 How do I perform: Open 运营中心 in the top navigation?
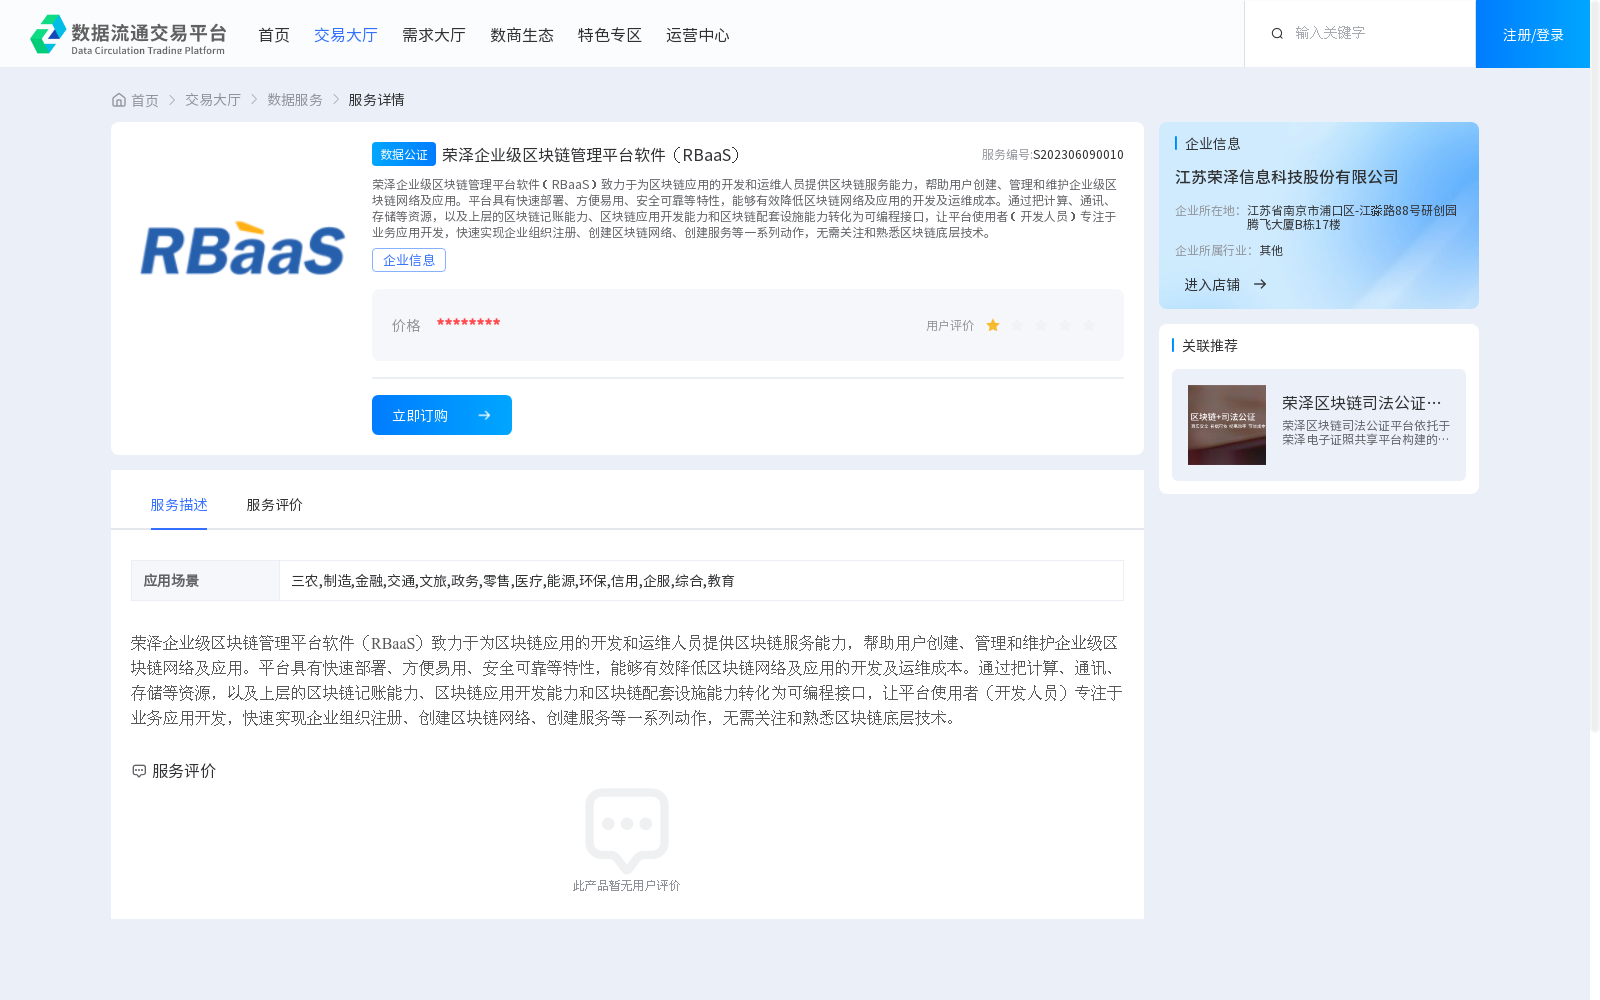tap(698, 35)
